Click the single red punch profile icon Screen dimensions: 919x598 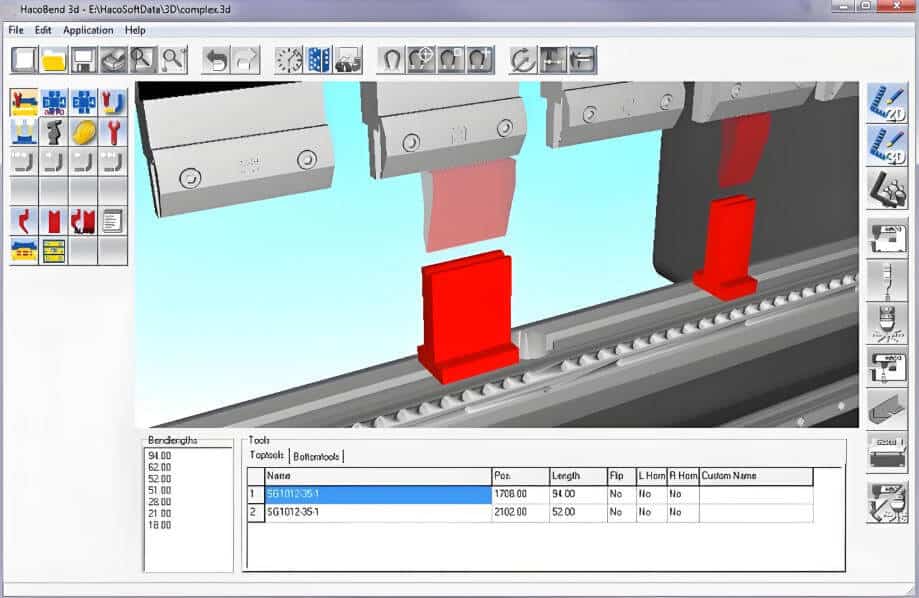pos(24,222)
